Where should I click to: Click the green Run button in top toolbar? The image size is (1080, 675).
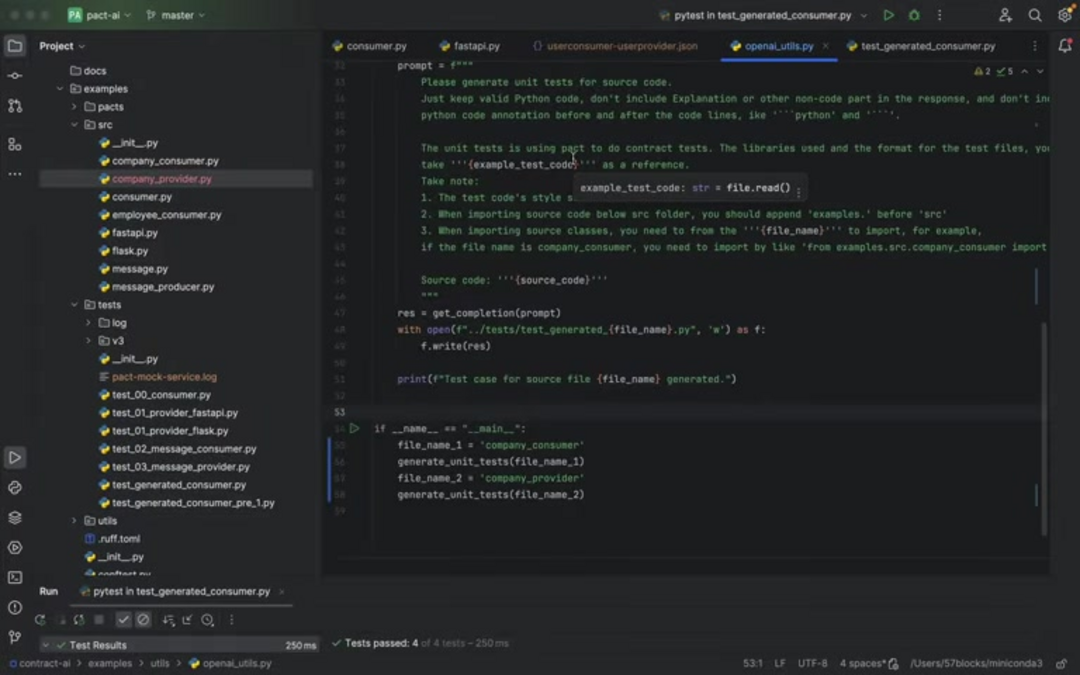coord(888,15)
